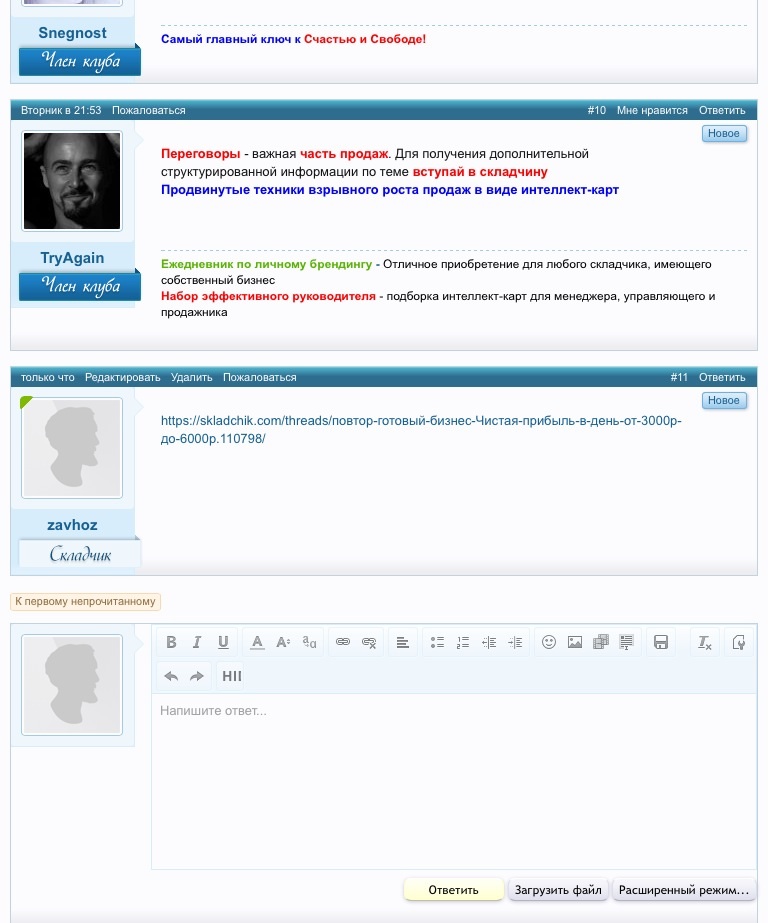The height and width of the screenshot is (923, 768).
Task: Click the red 'вступай в складчину' link
Action: pyautogui.click(x=480, y=172)
